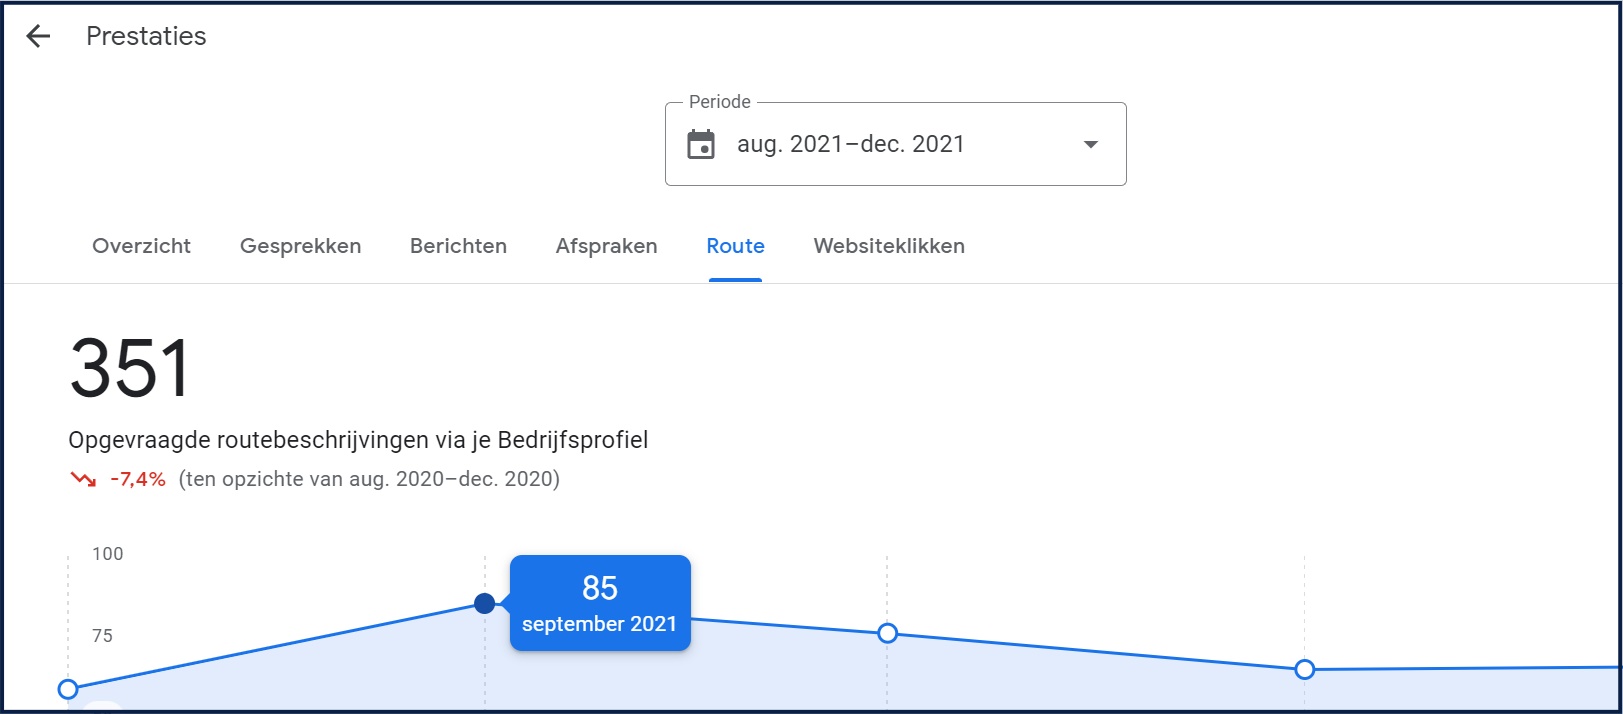This screenshot has height=714, width=1623.
Task: Open the Websiteklikken tab
Action: click(x=889, y=246)
